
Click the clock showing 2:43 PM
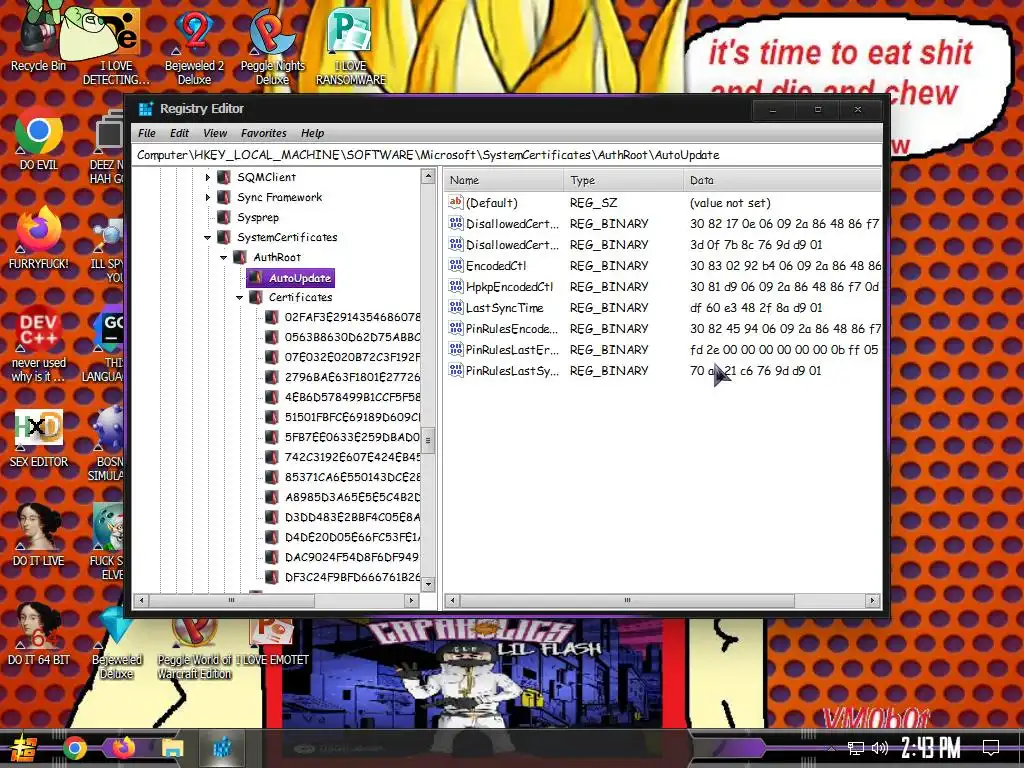[931, 747]
